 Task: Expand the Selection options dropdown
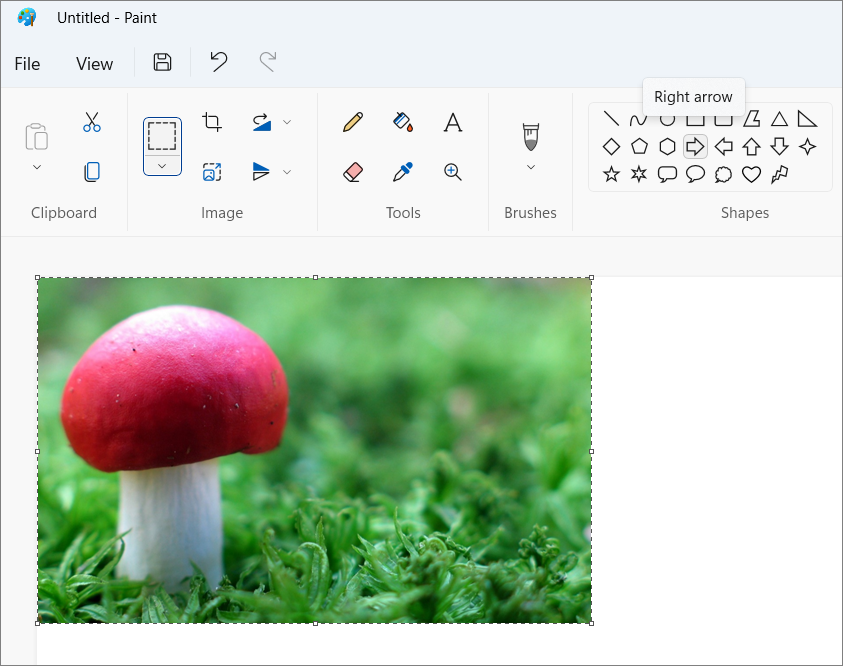[162, 166]
